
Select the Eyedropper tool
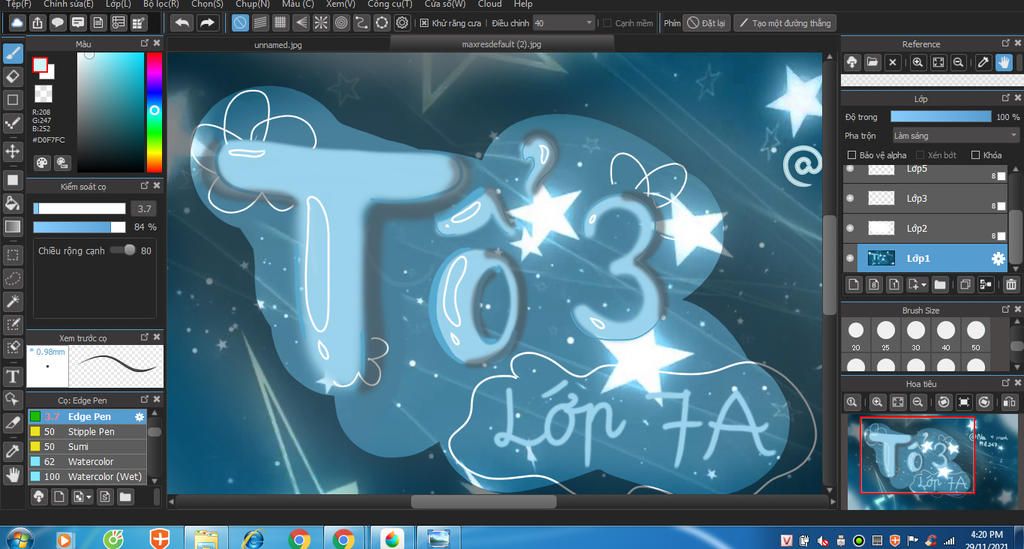point(13,450)
